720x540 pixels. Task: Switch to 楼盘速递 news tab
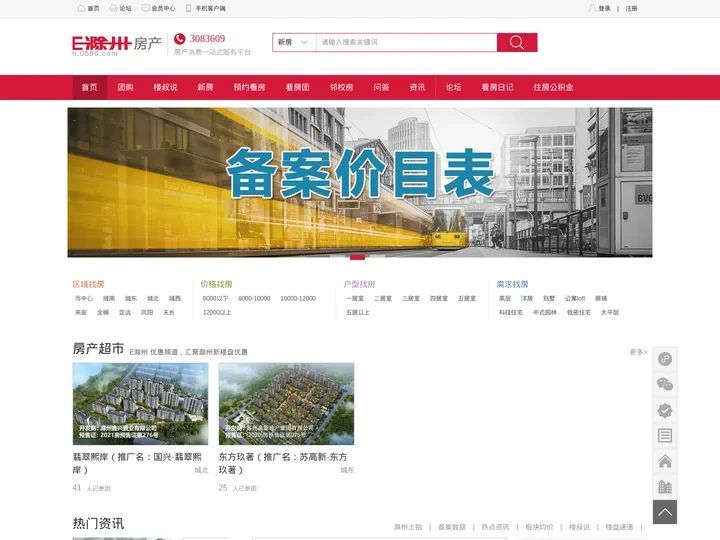pos(619,527)
